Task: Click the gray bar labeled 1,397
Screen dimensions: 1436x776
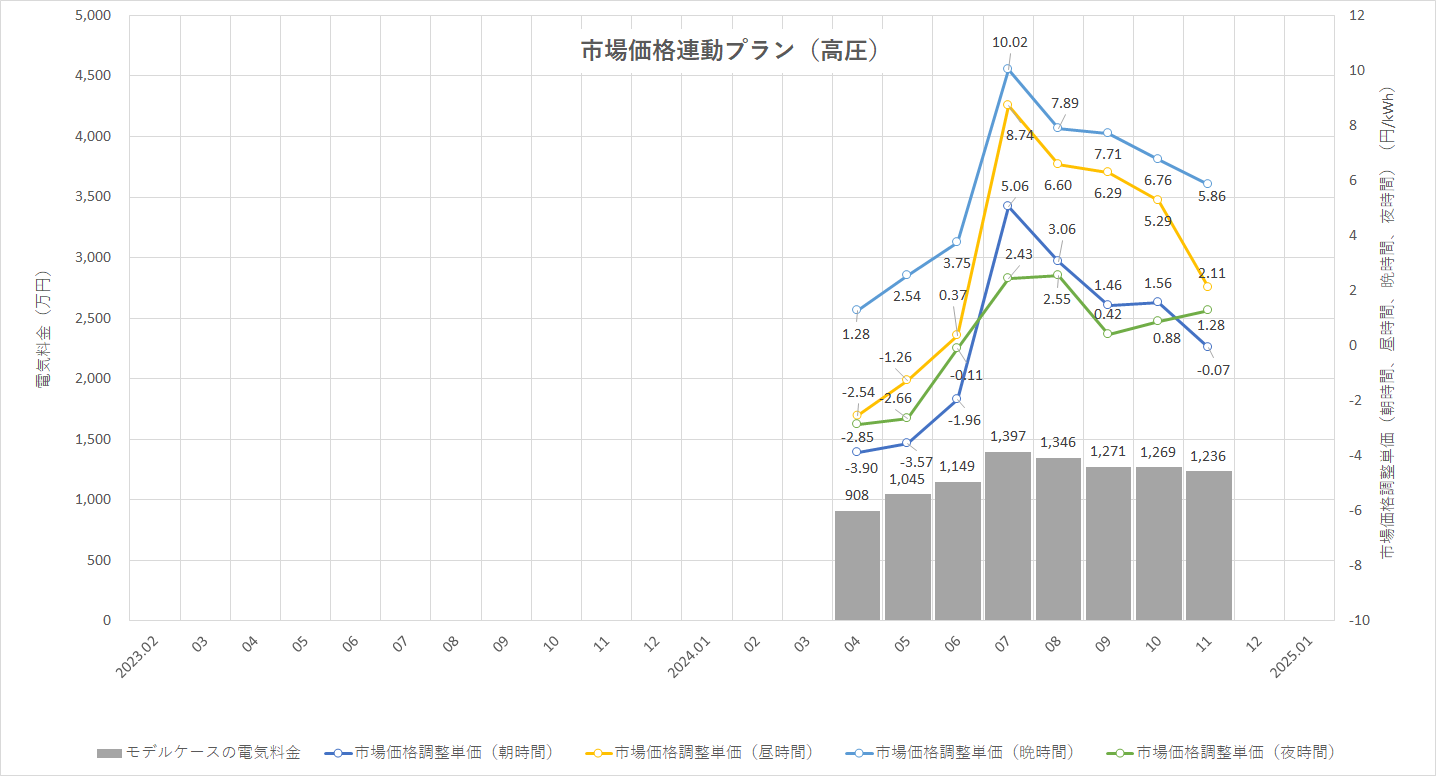Action: point(1007,536)
